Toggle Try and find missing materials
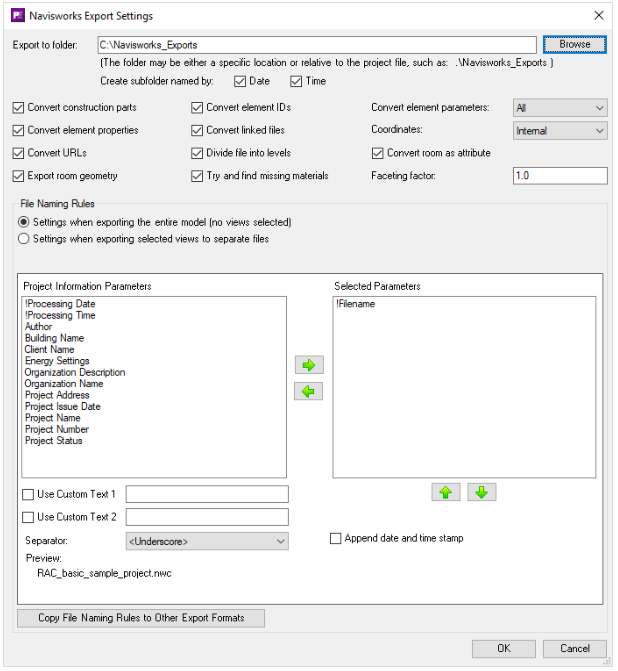Screen dimensions: 618x671 pyautogui.click(x=197, y=176)
